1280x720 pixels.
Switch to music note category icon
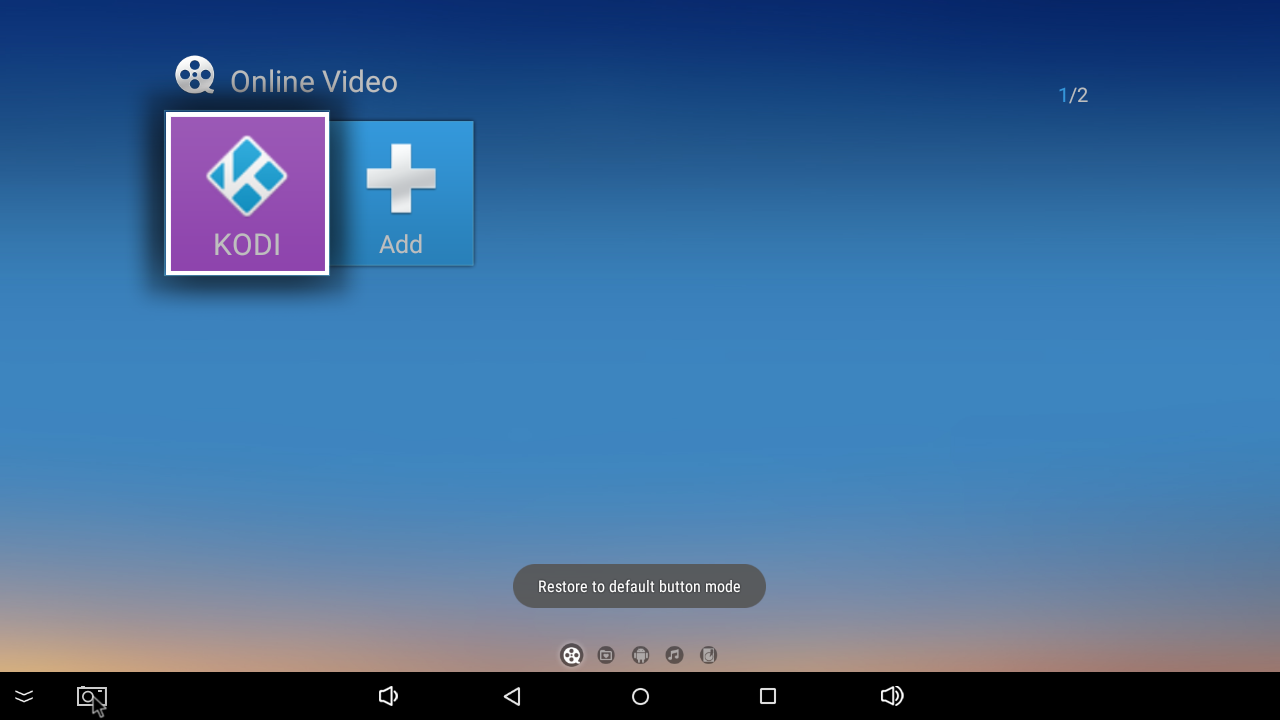674,655
